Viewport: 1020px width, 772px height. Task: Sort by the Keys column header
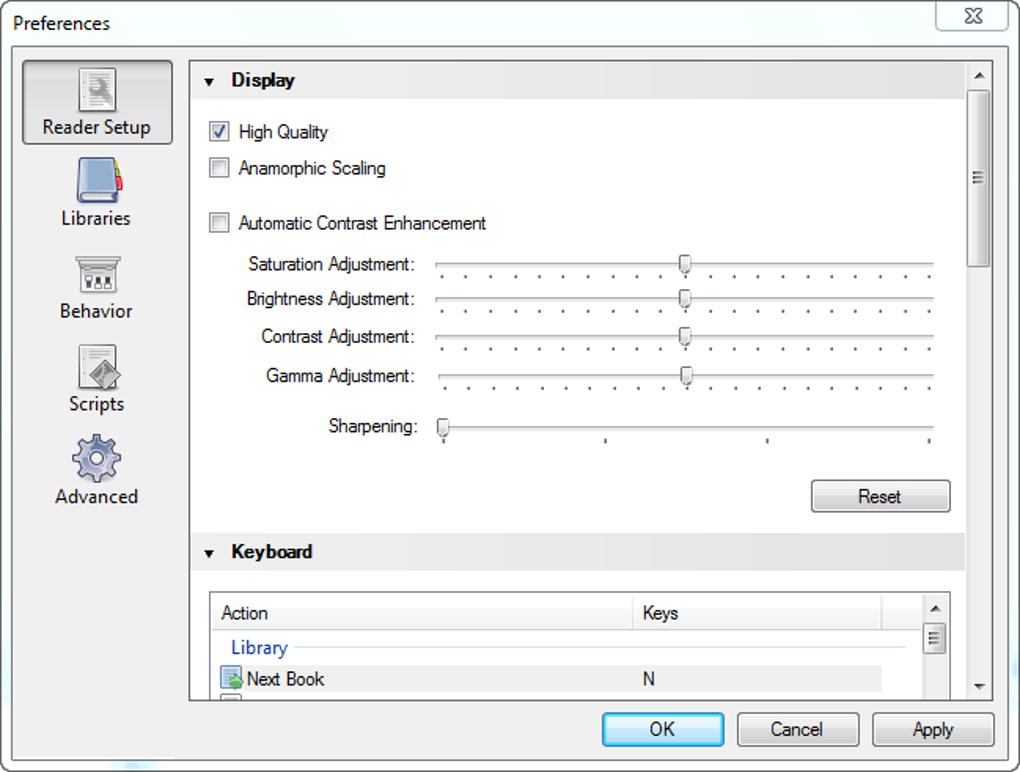click(x=757, y=613)
